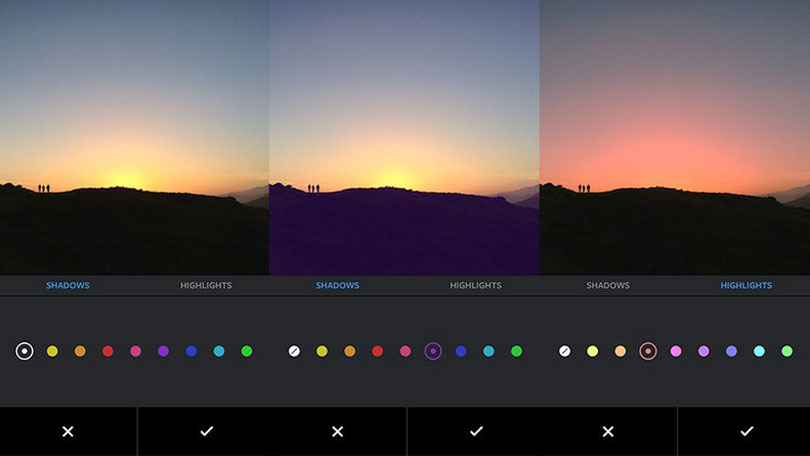
Task: Click the ringed purple swatch in the middle panel
Action: coord(433,351)
